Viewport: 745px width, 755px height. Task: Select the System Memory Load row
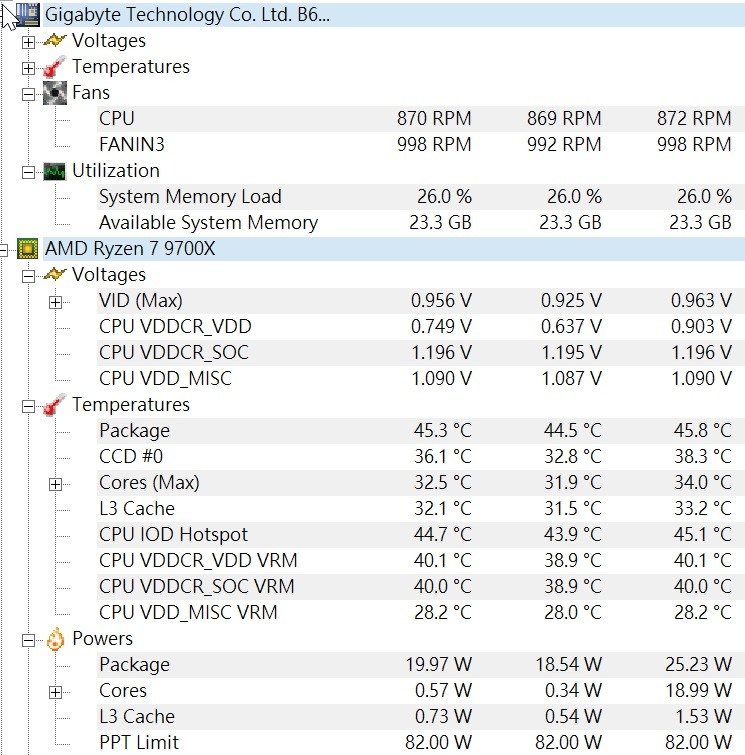[x=420, y=196]
